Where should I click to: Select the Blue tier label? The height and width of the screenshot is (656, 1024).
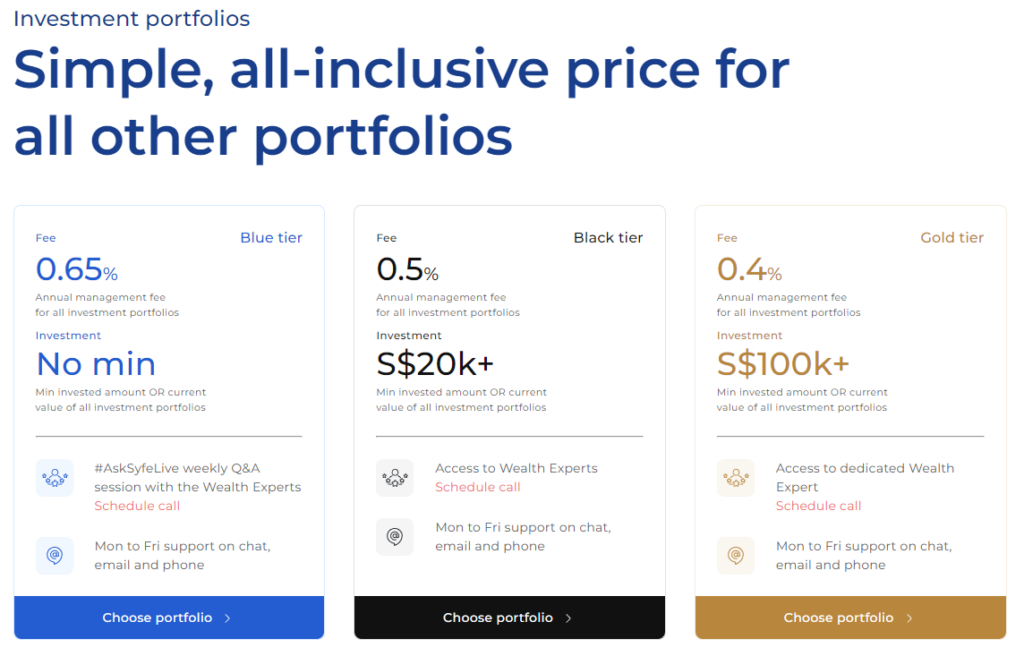tap(271, 238)
